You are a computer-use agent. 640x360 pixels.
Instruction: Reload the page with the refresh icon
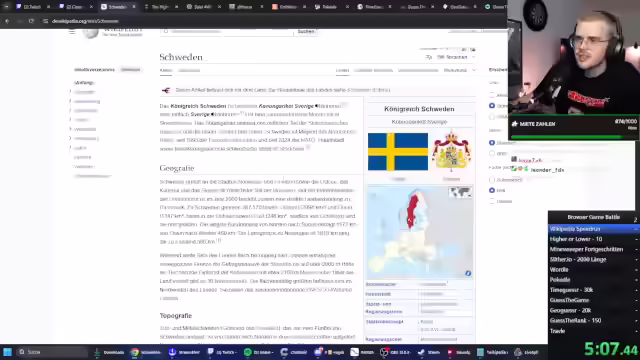pyautogui.click(x=31, y=21)
